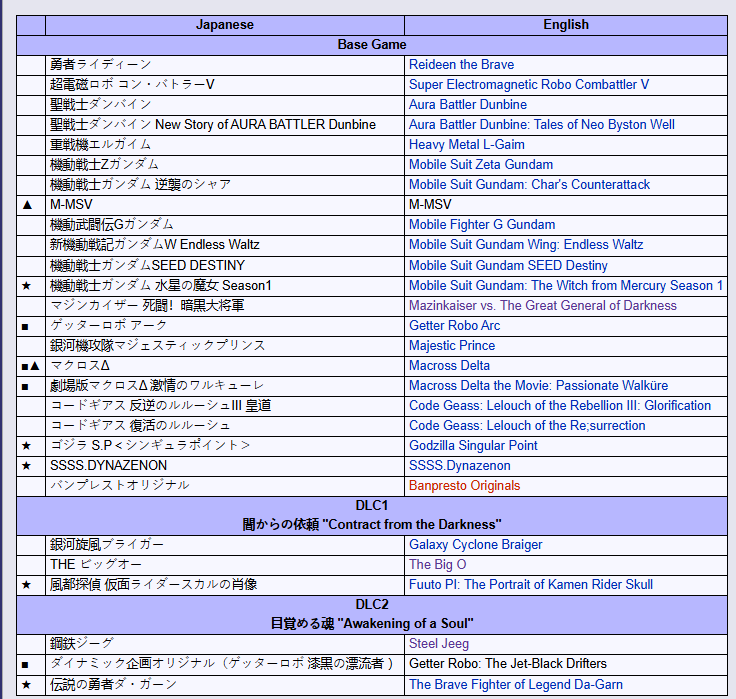Open Super Electromagnetic Robo Combattler V link
The width and height of the screenshot is (736, 699).
(529, 84)
